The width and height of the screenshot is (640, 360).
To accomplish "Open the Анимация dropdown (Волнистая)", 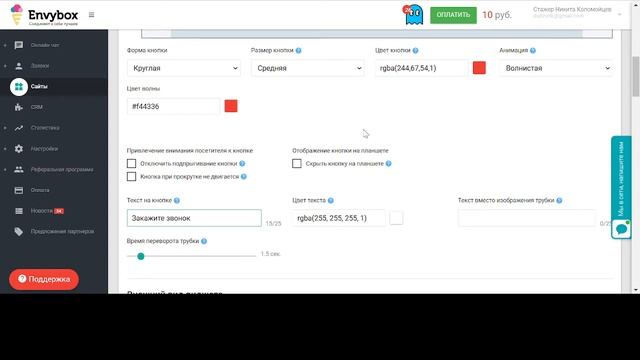I will (x=556, y=68).
